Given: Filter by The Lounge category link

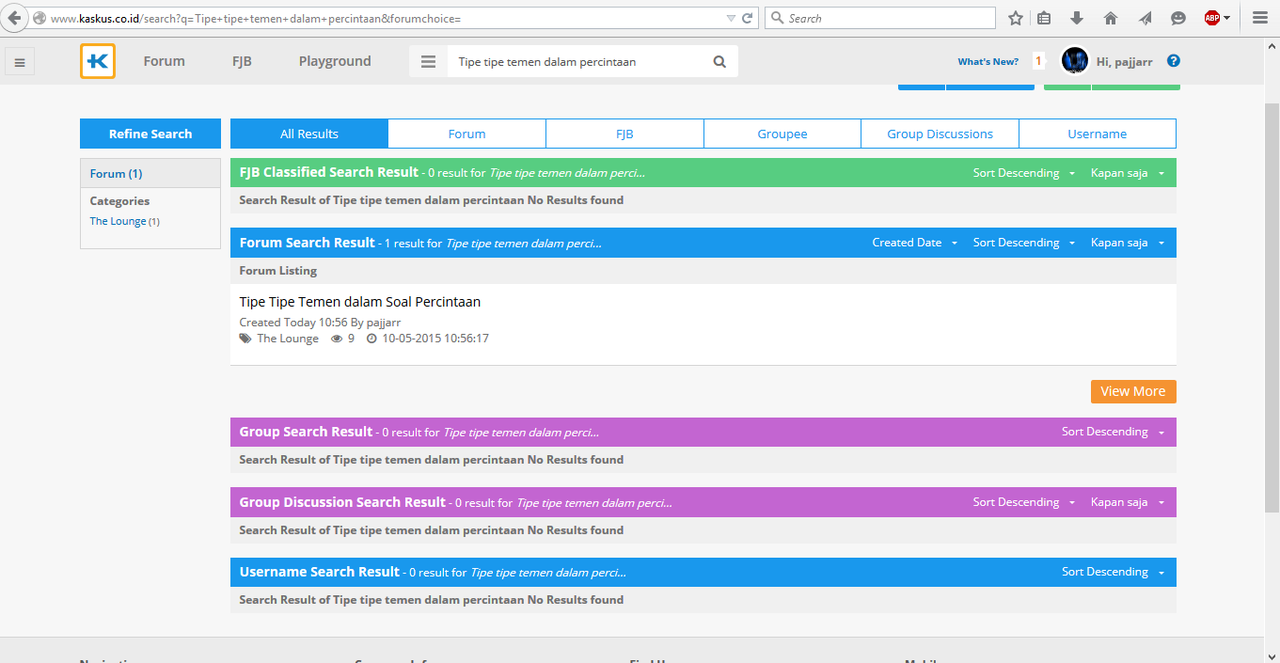Looking at the screenshot, I should [x=118, y=222].
